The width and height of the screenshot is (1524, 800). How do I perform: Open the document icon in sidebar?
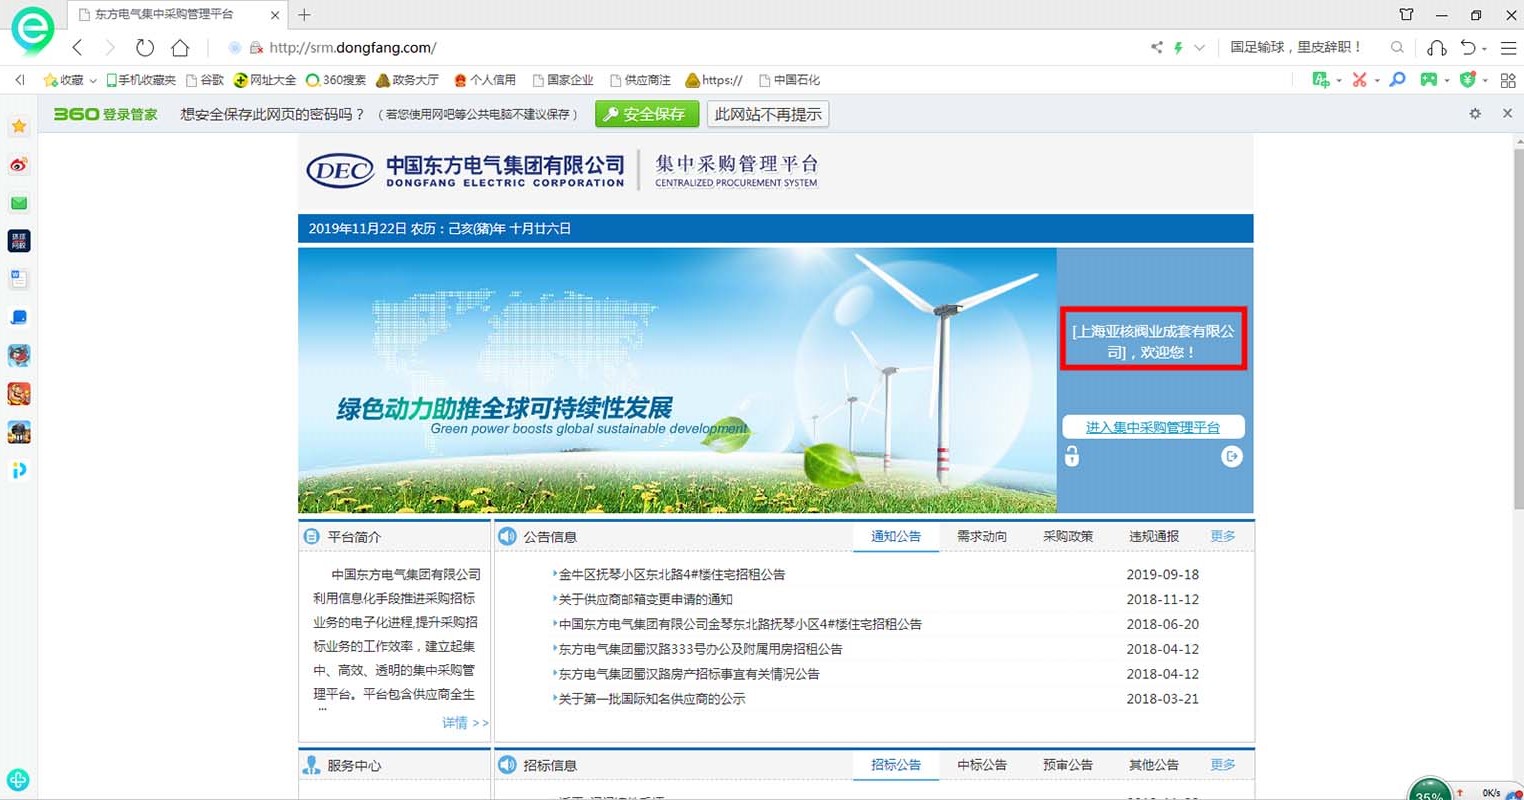(19, 279)
